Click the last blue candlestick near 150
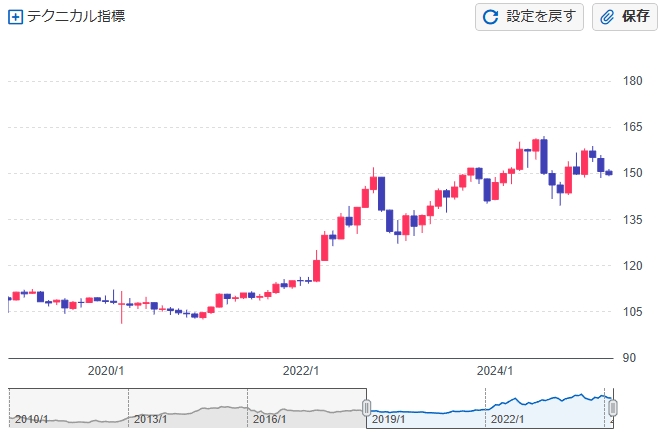This screenshot has height=437, width=666. tap(609, 173)
